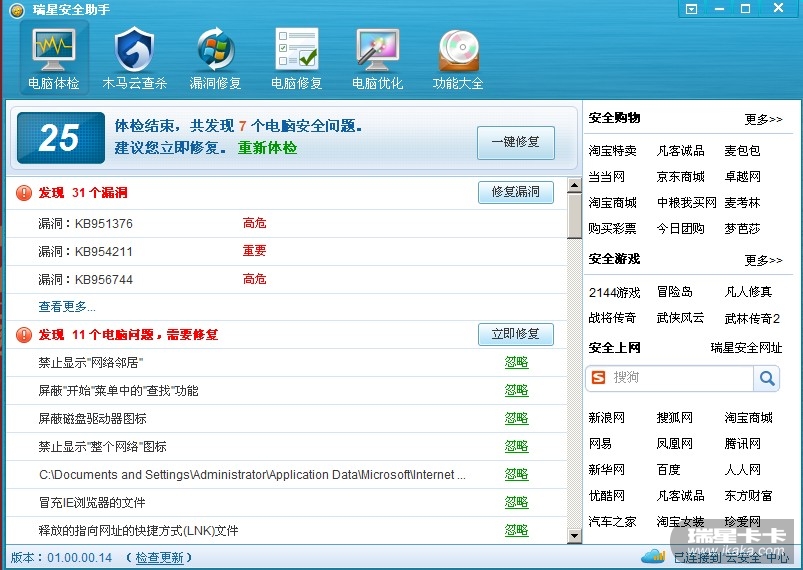Open the 新华网 link
The height and width of the screenshot is (570, 803).
[x=606, y=470]
